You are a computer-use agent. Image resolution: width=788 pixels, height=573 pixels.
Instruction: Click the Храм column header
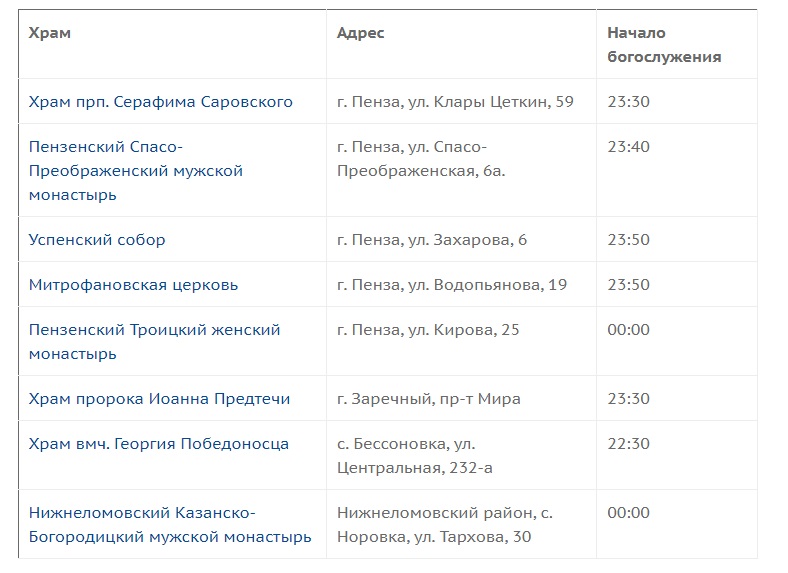49,33
